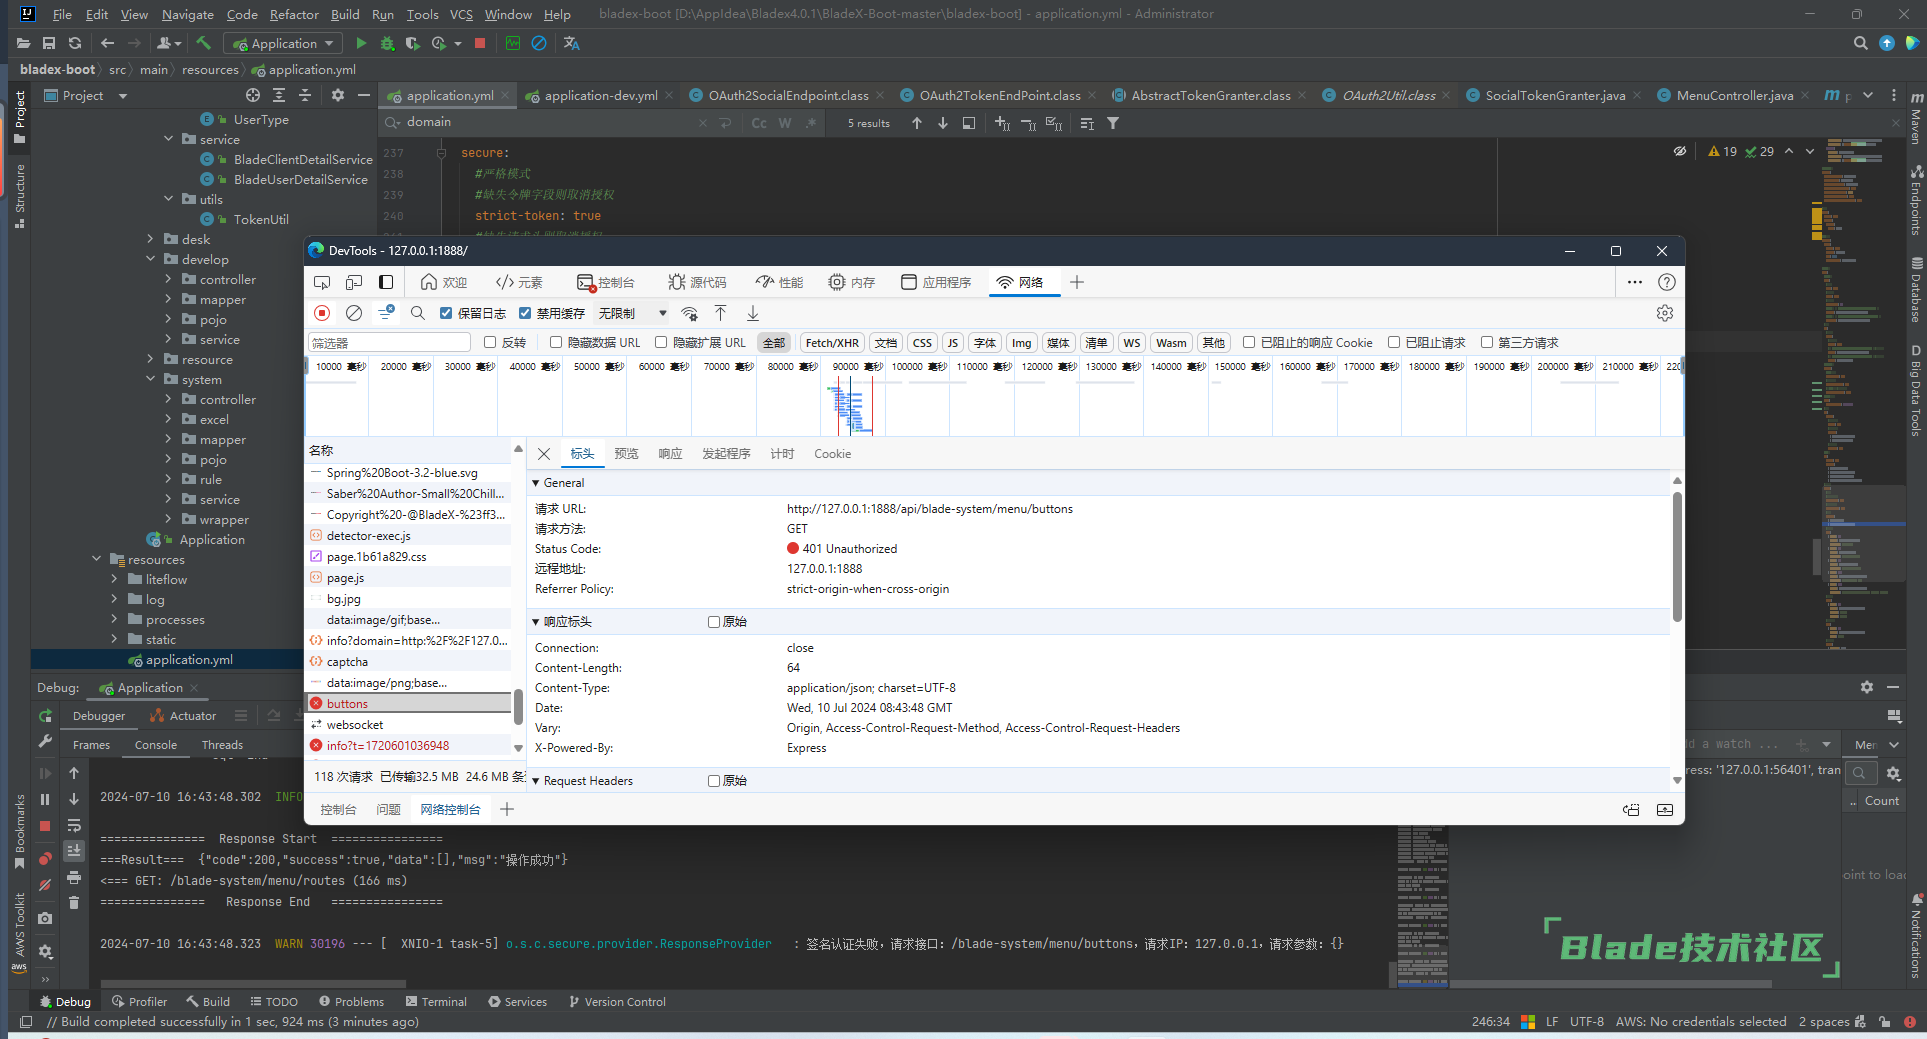Check 已阻止请求 checkbox
Viewport: 1927px width, 1039px height.
pyautogui.click(x=1394, y=342)
